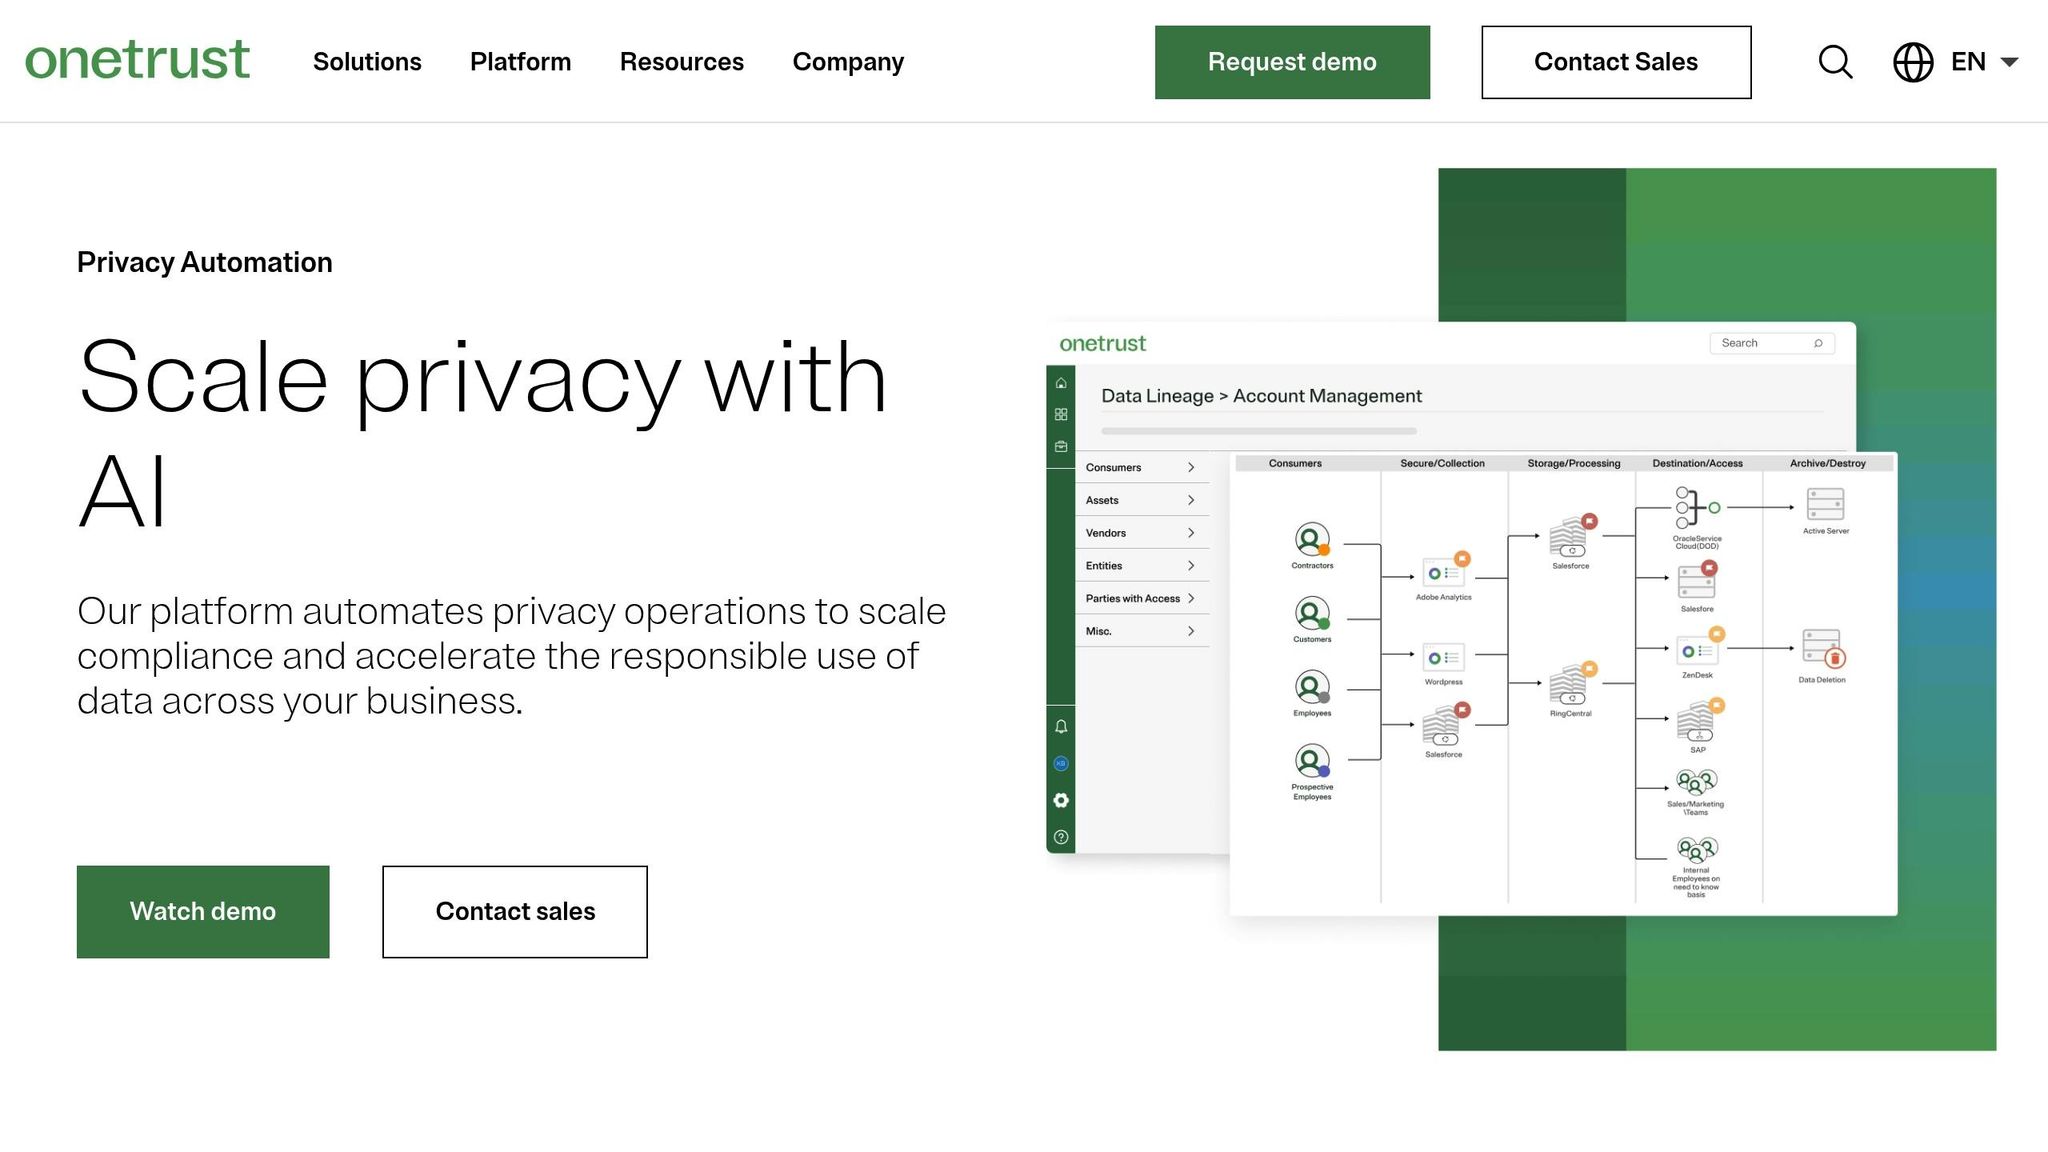Screen dimensions: 2048x1152
Task: Click the Adobe Analytics node icon
Action: click(x=1445, y=571)
